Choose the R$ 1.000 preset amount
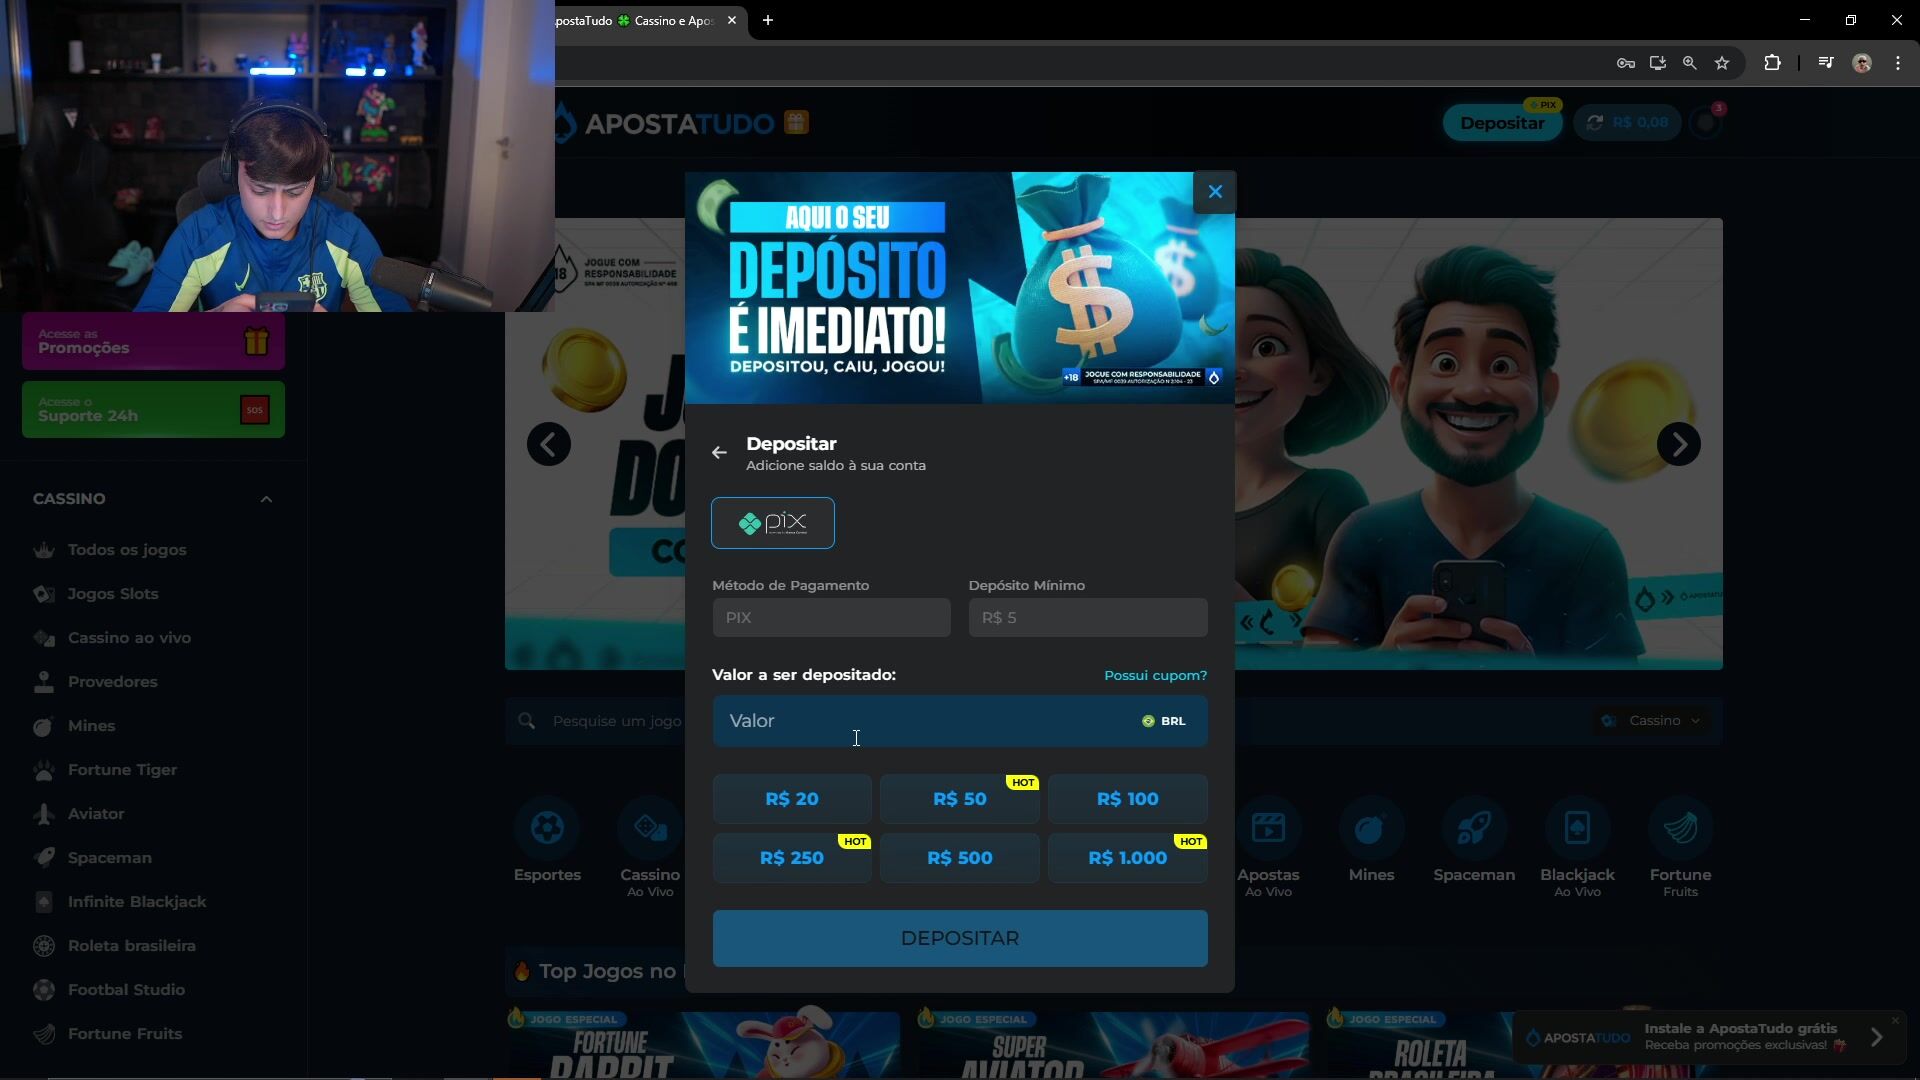This screenshot has height=1080, width=1920. coord(1128,858)
